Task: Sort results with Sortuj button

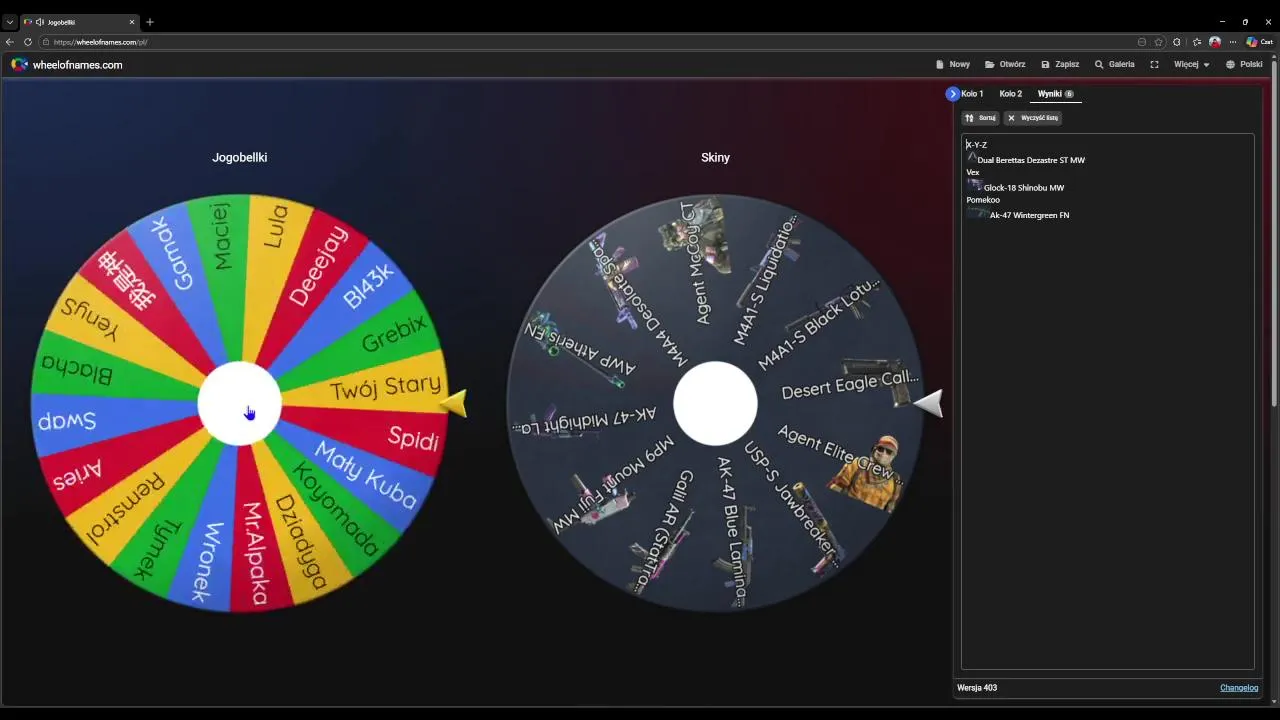Action: (980, 118)
